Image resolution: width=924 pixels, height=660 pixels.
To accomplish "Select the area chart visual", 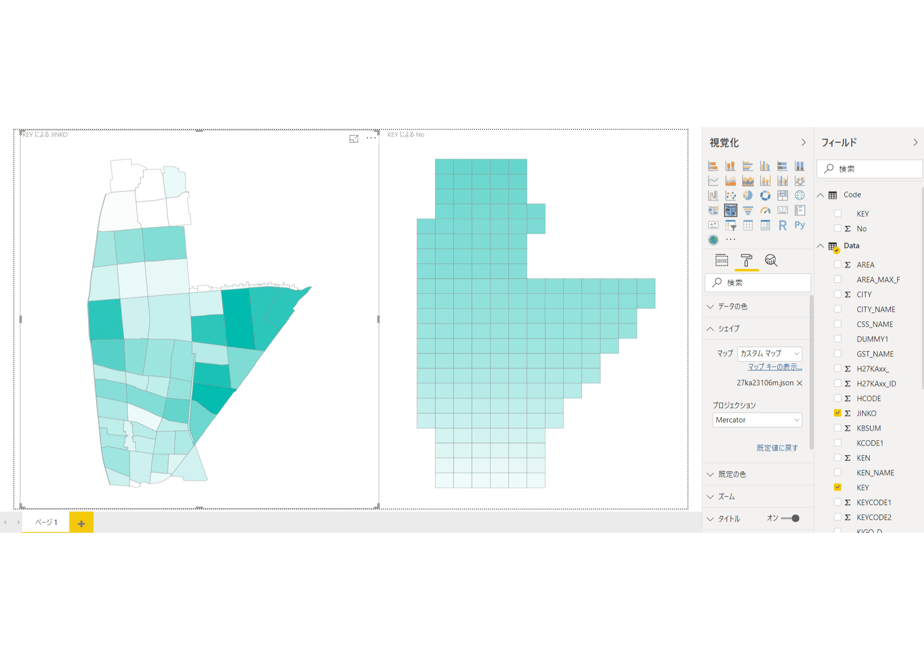I will [x=730, y=180].
